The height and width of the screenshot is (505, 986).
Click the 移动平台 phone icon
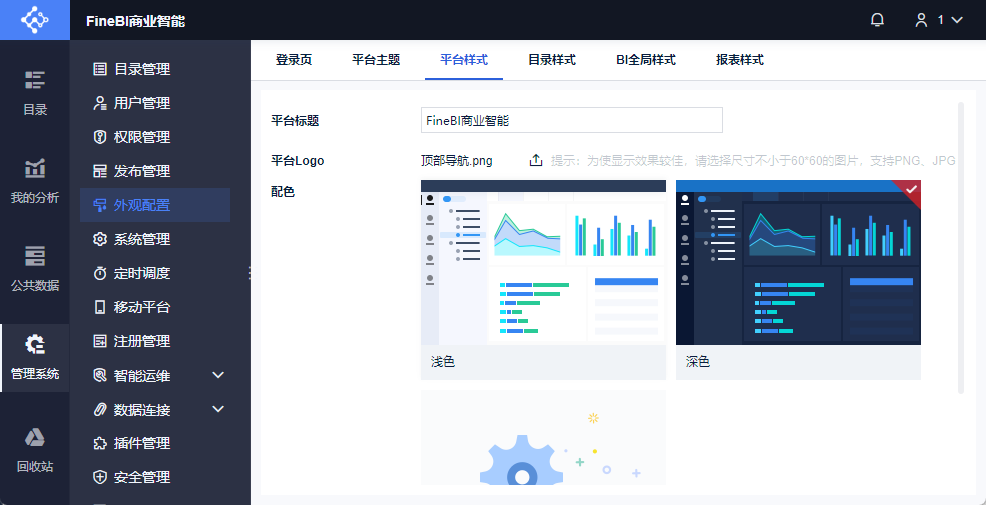(100, 307)
